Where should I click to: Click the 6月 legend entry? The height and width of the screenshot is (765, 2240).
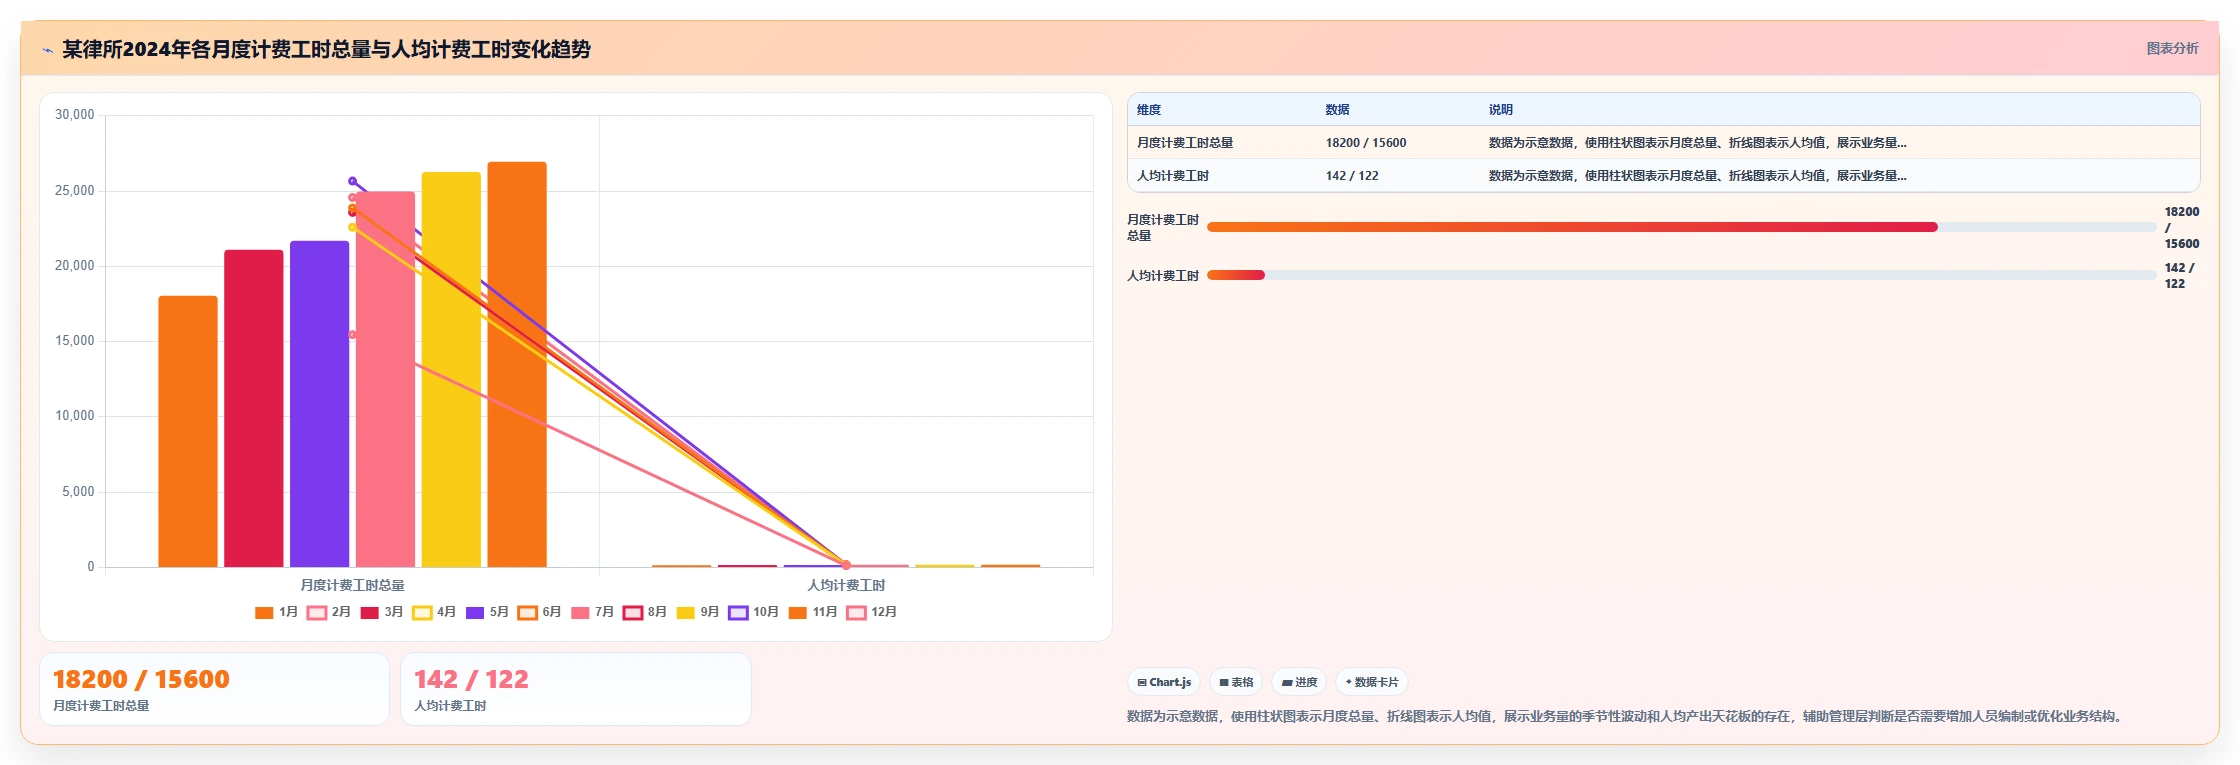(x=539, y=612)
